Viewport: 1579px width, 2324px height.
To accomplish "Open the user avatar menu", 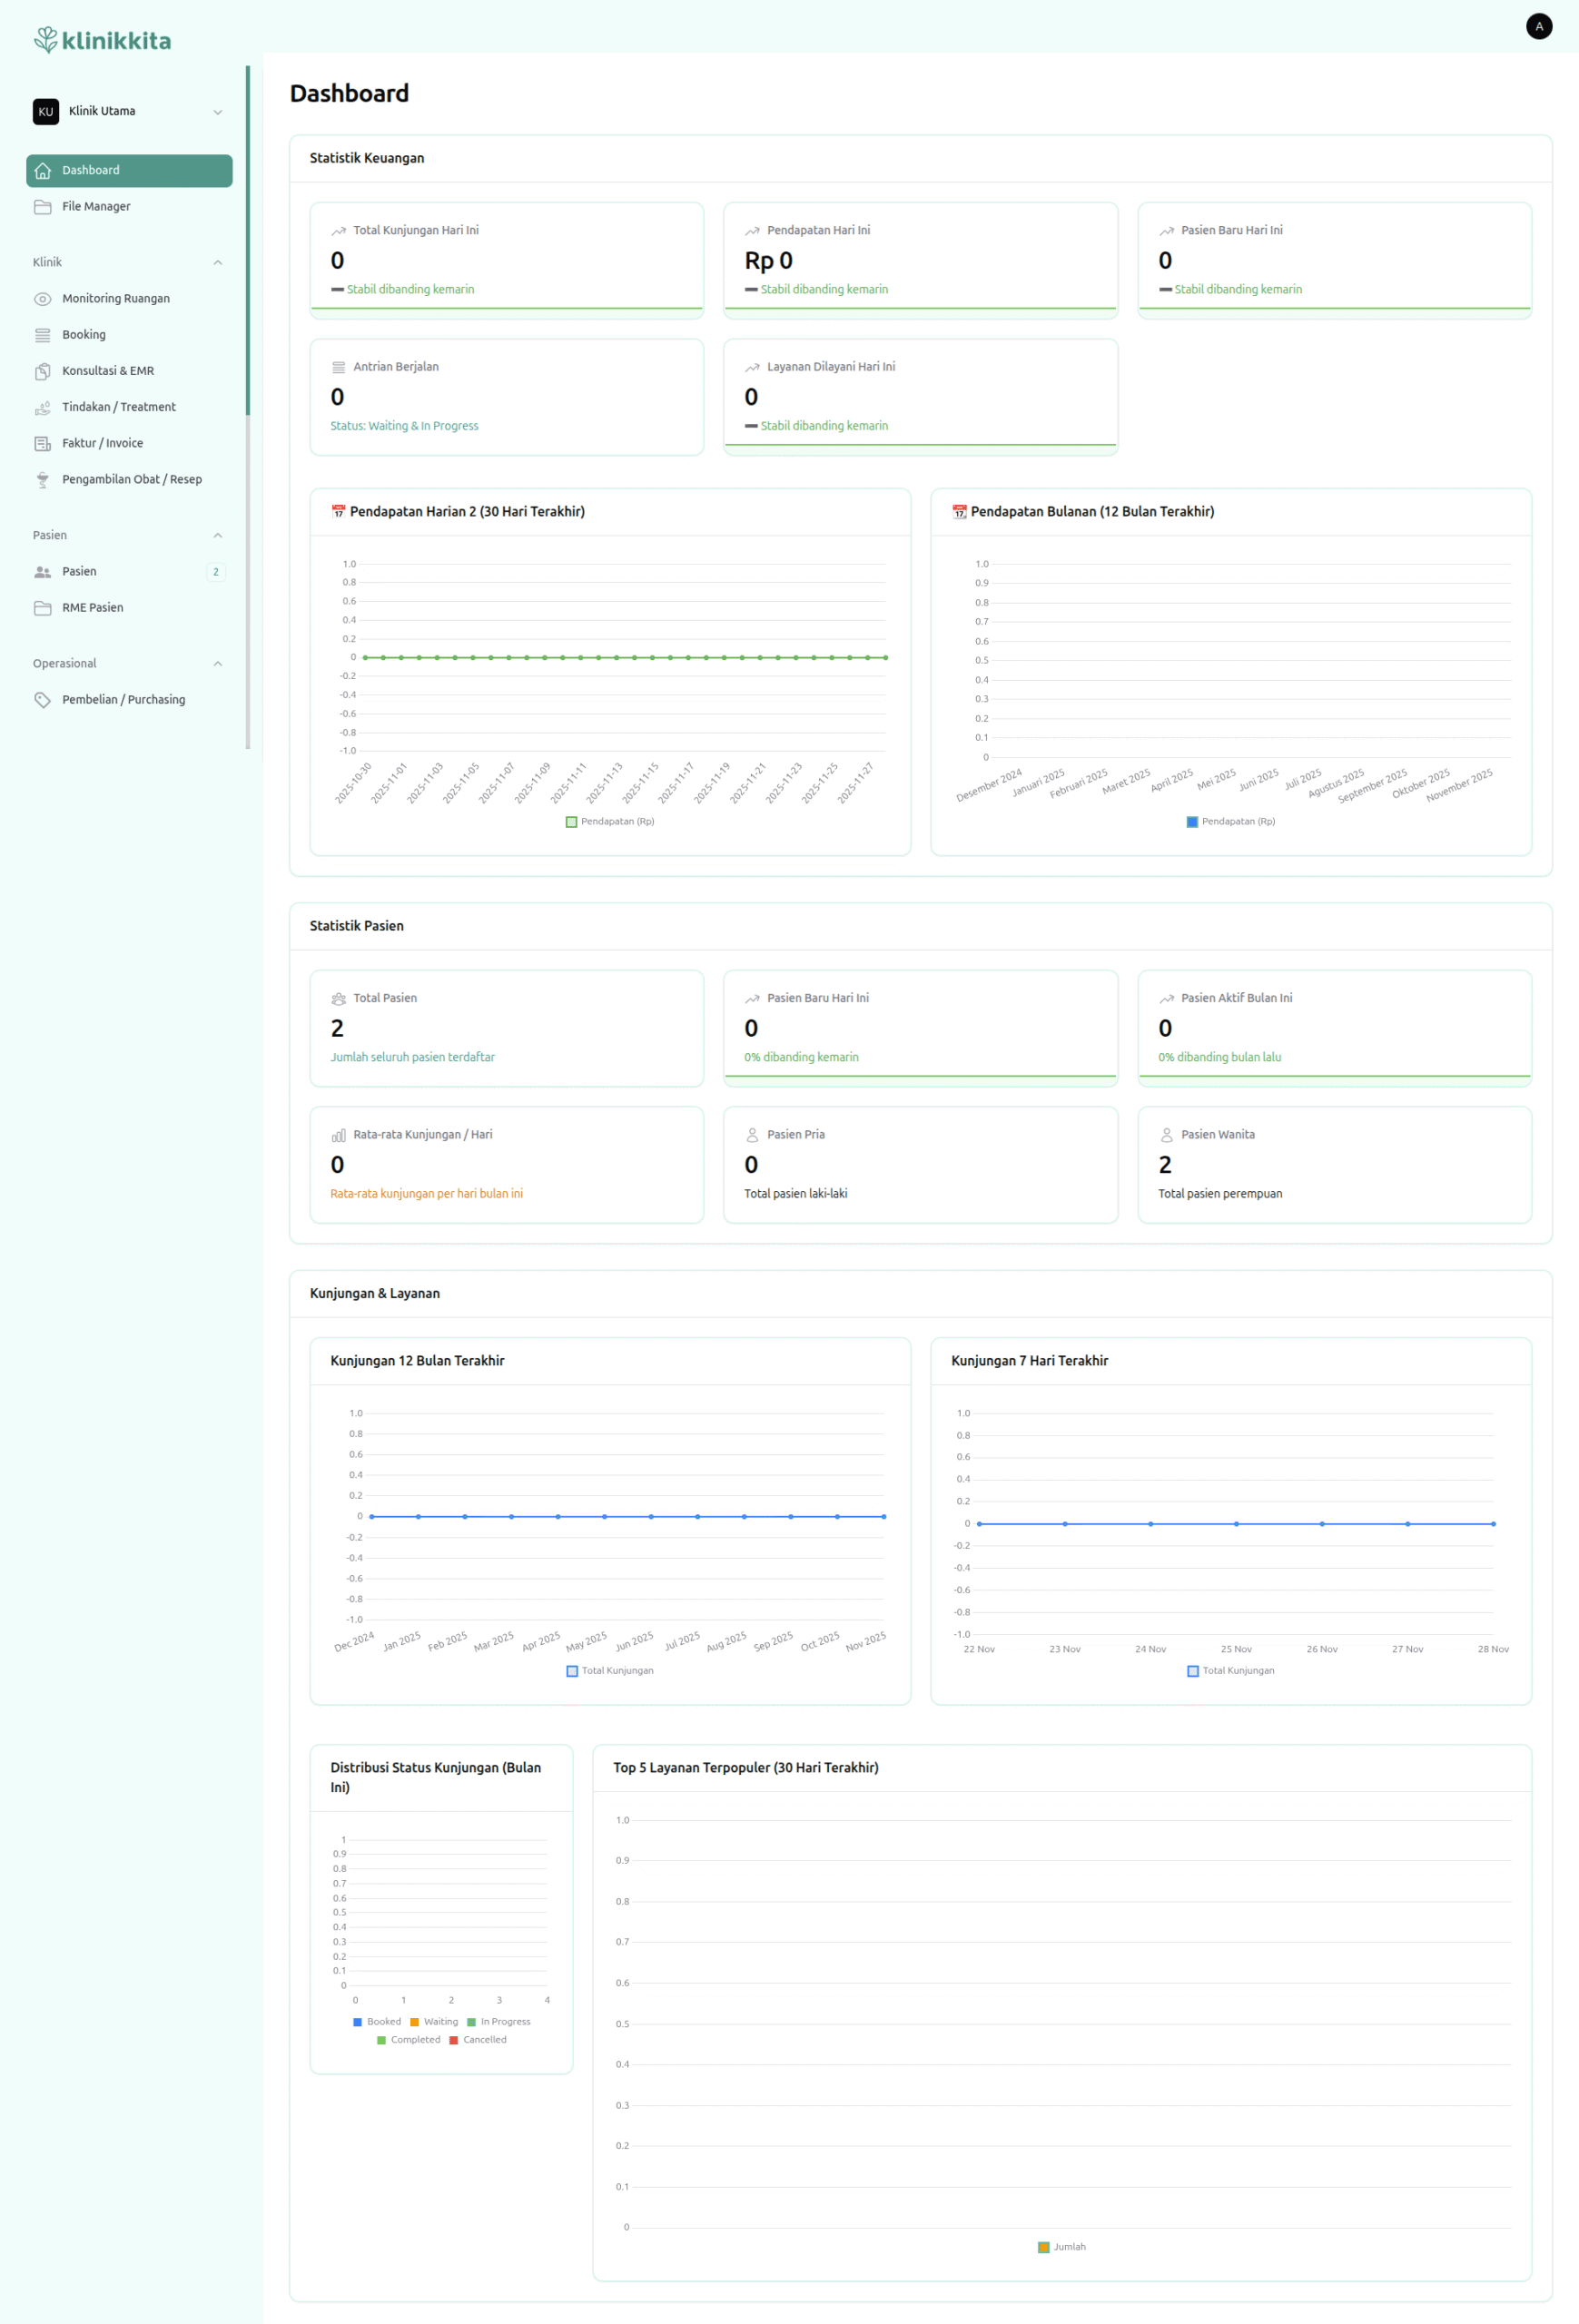I will pos(1538,26).
